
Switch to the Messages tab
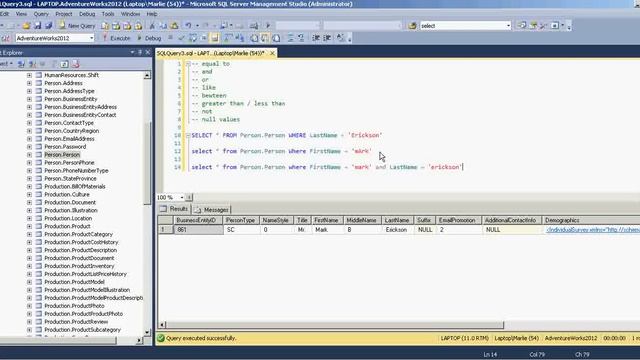pos(212,210)
